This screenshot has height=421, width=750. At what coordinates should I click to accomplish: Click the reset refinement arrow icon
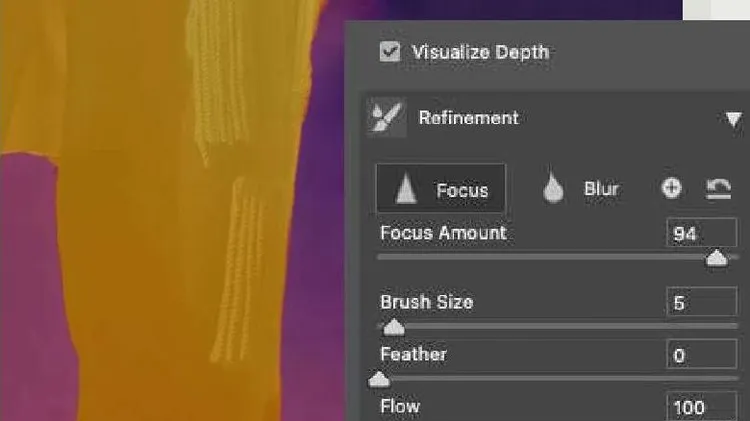[x=718, y=188]
